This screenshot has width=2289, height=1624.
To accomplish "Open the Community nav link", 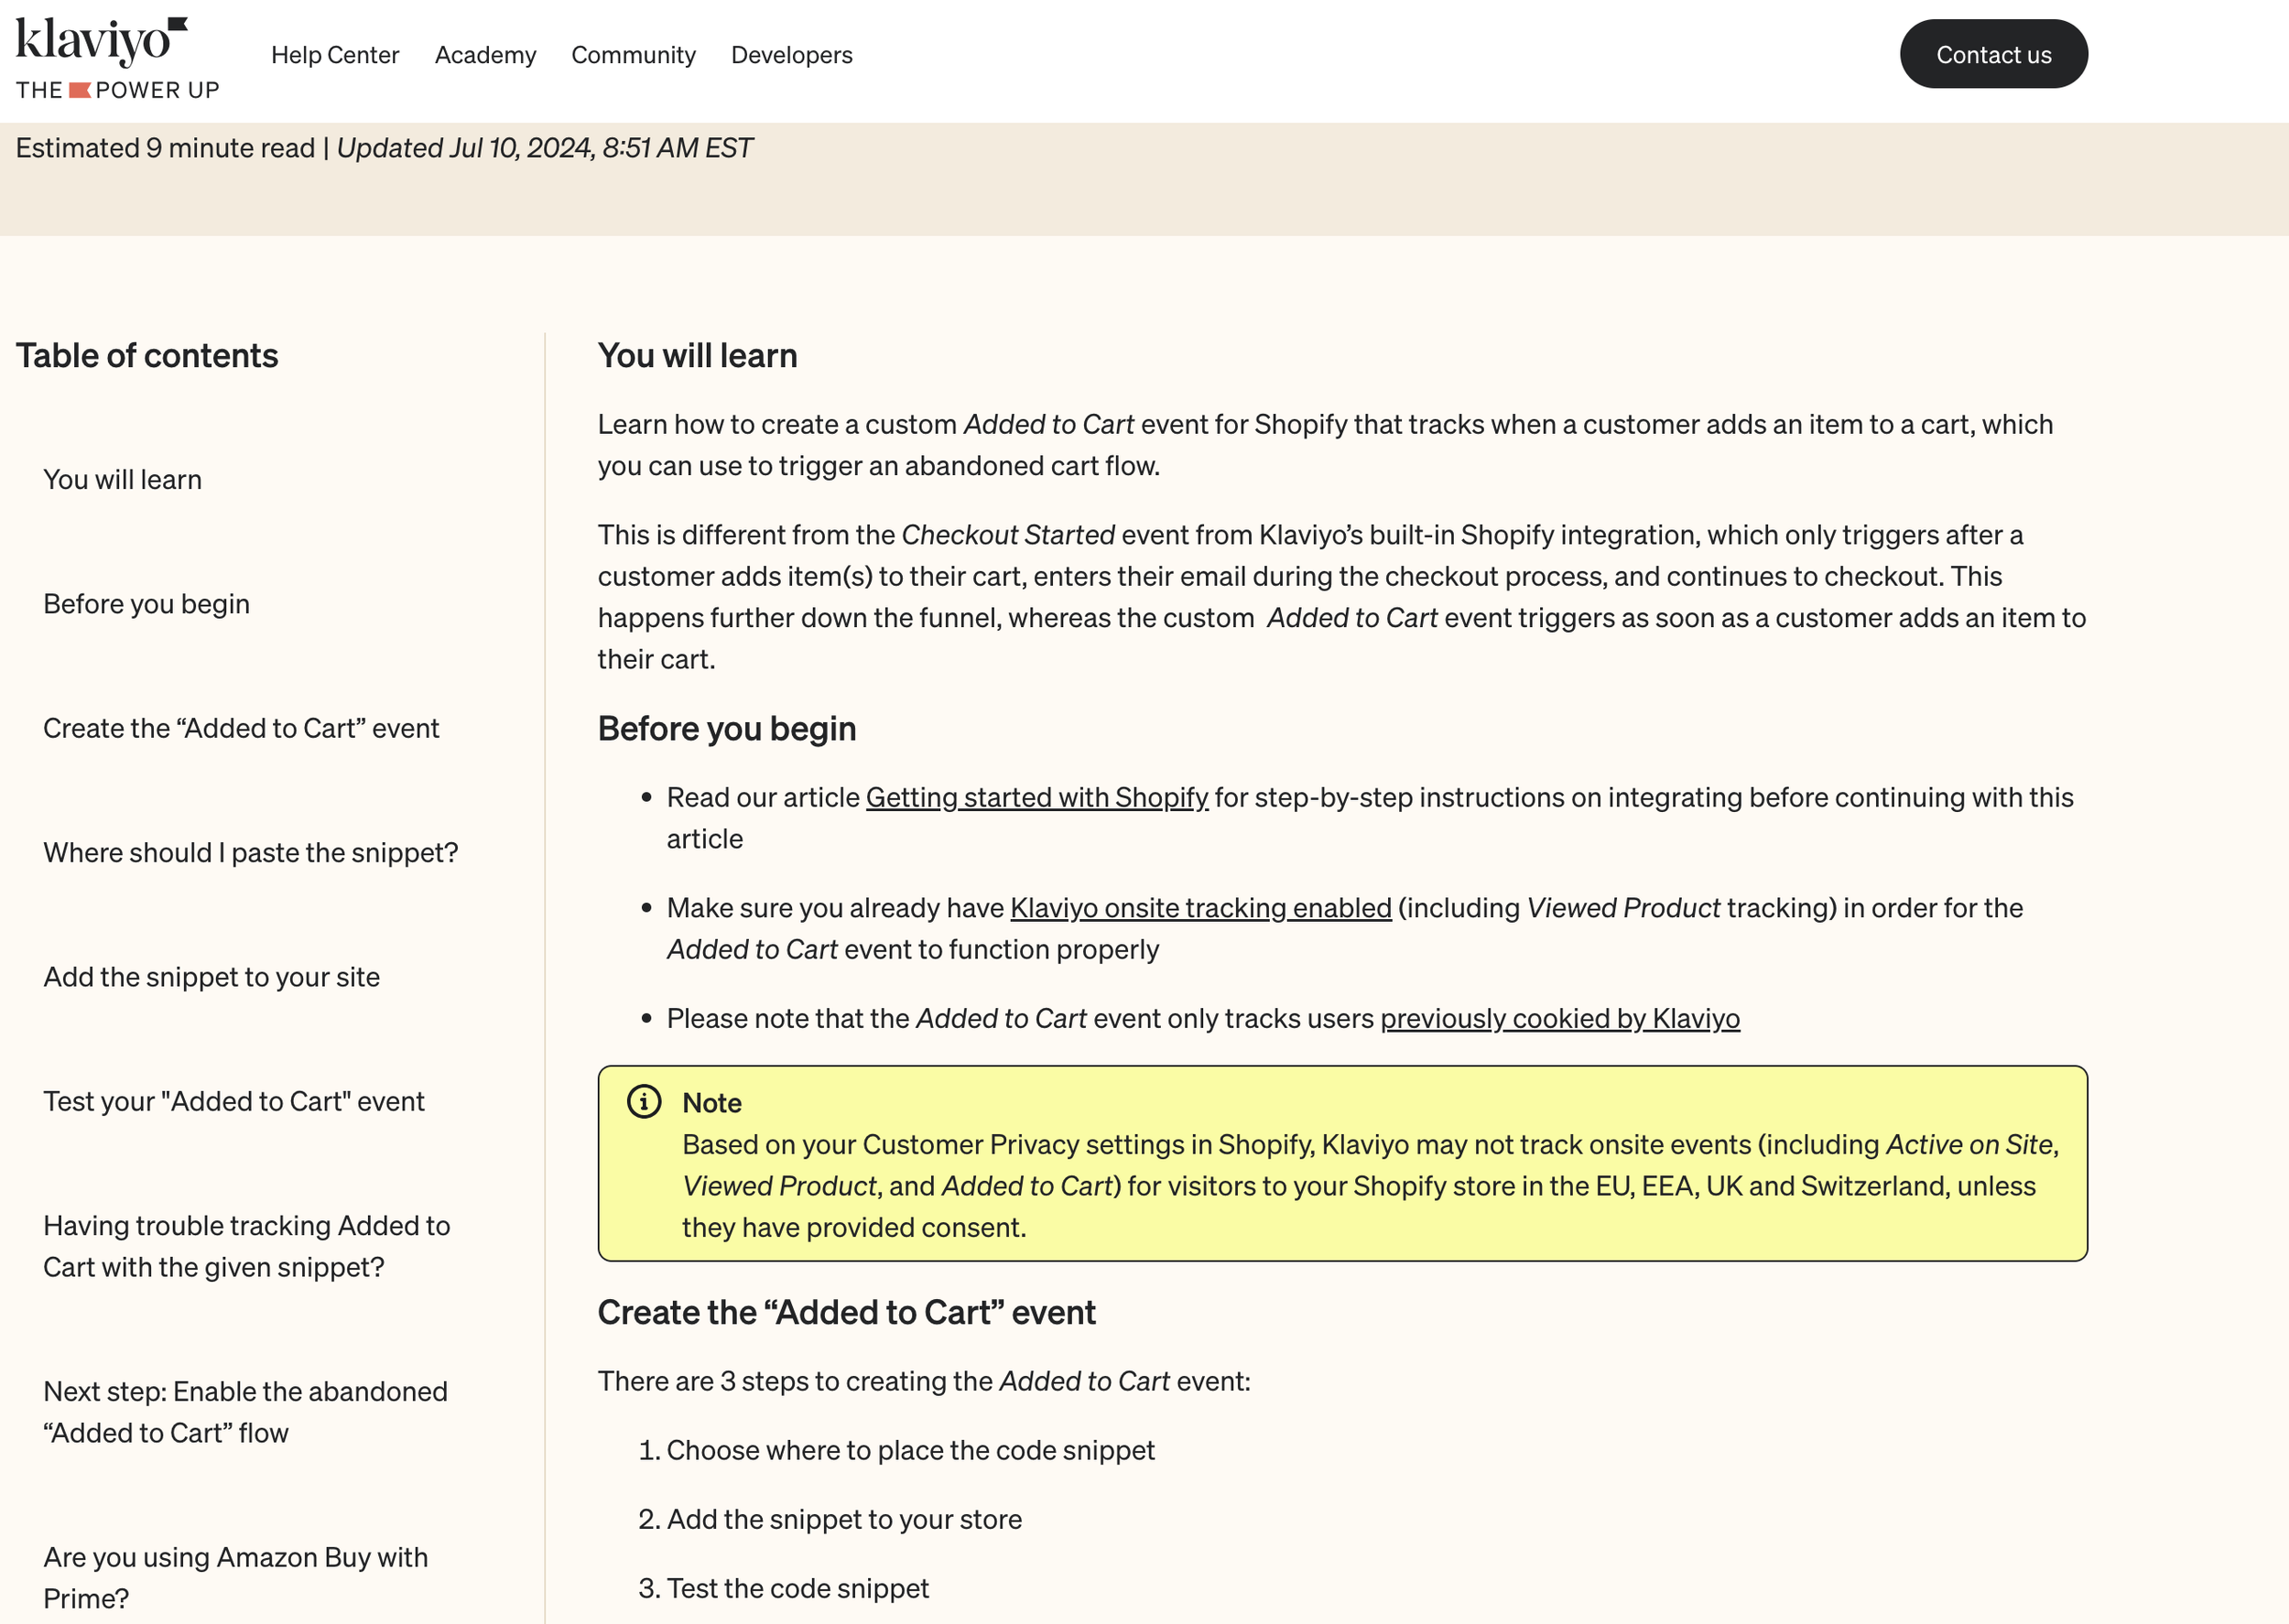I will 633,55.
